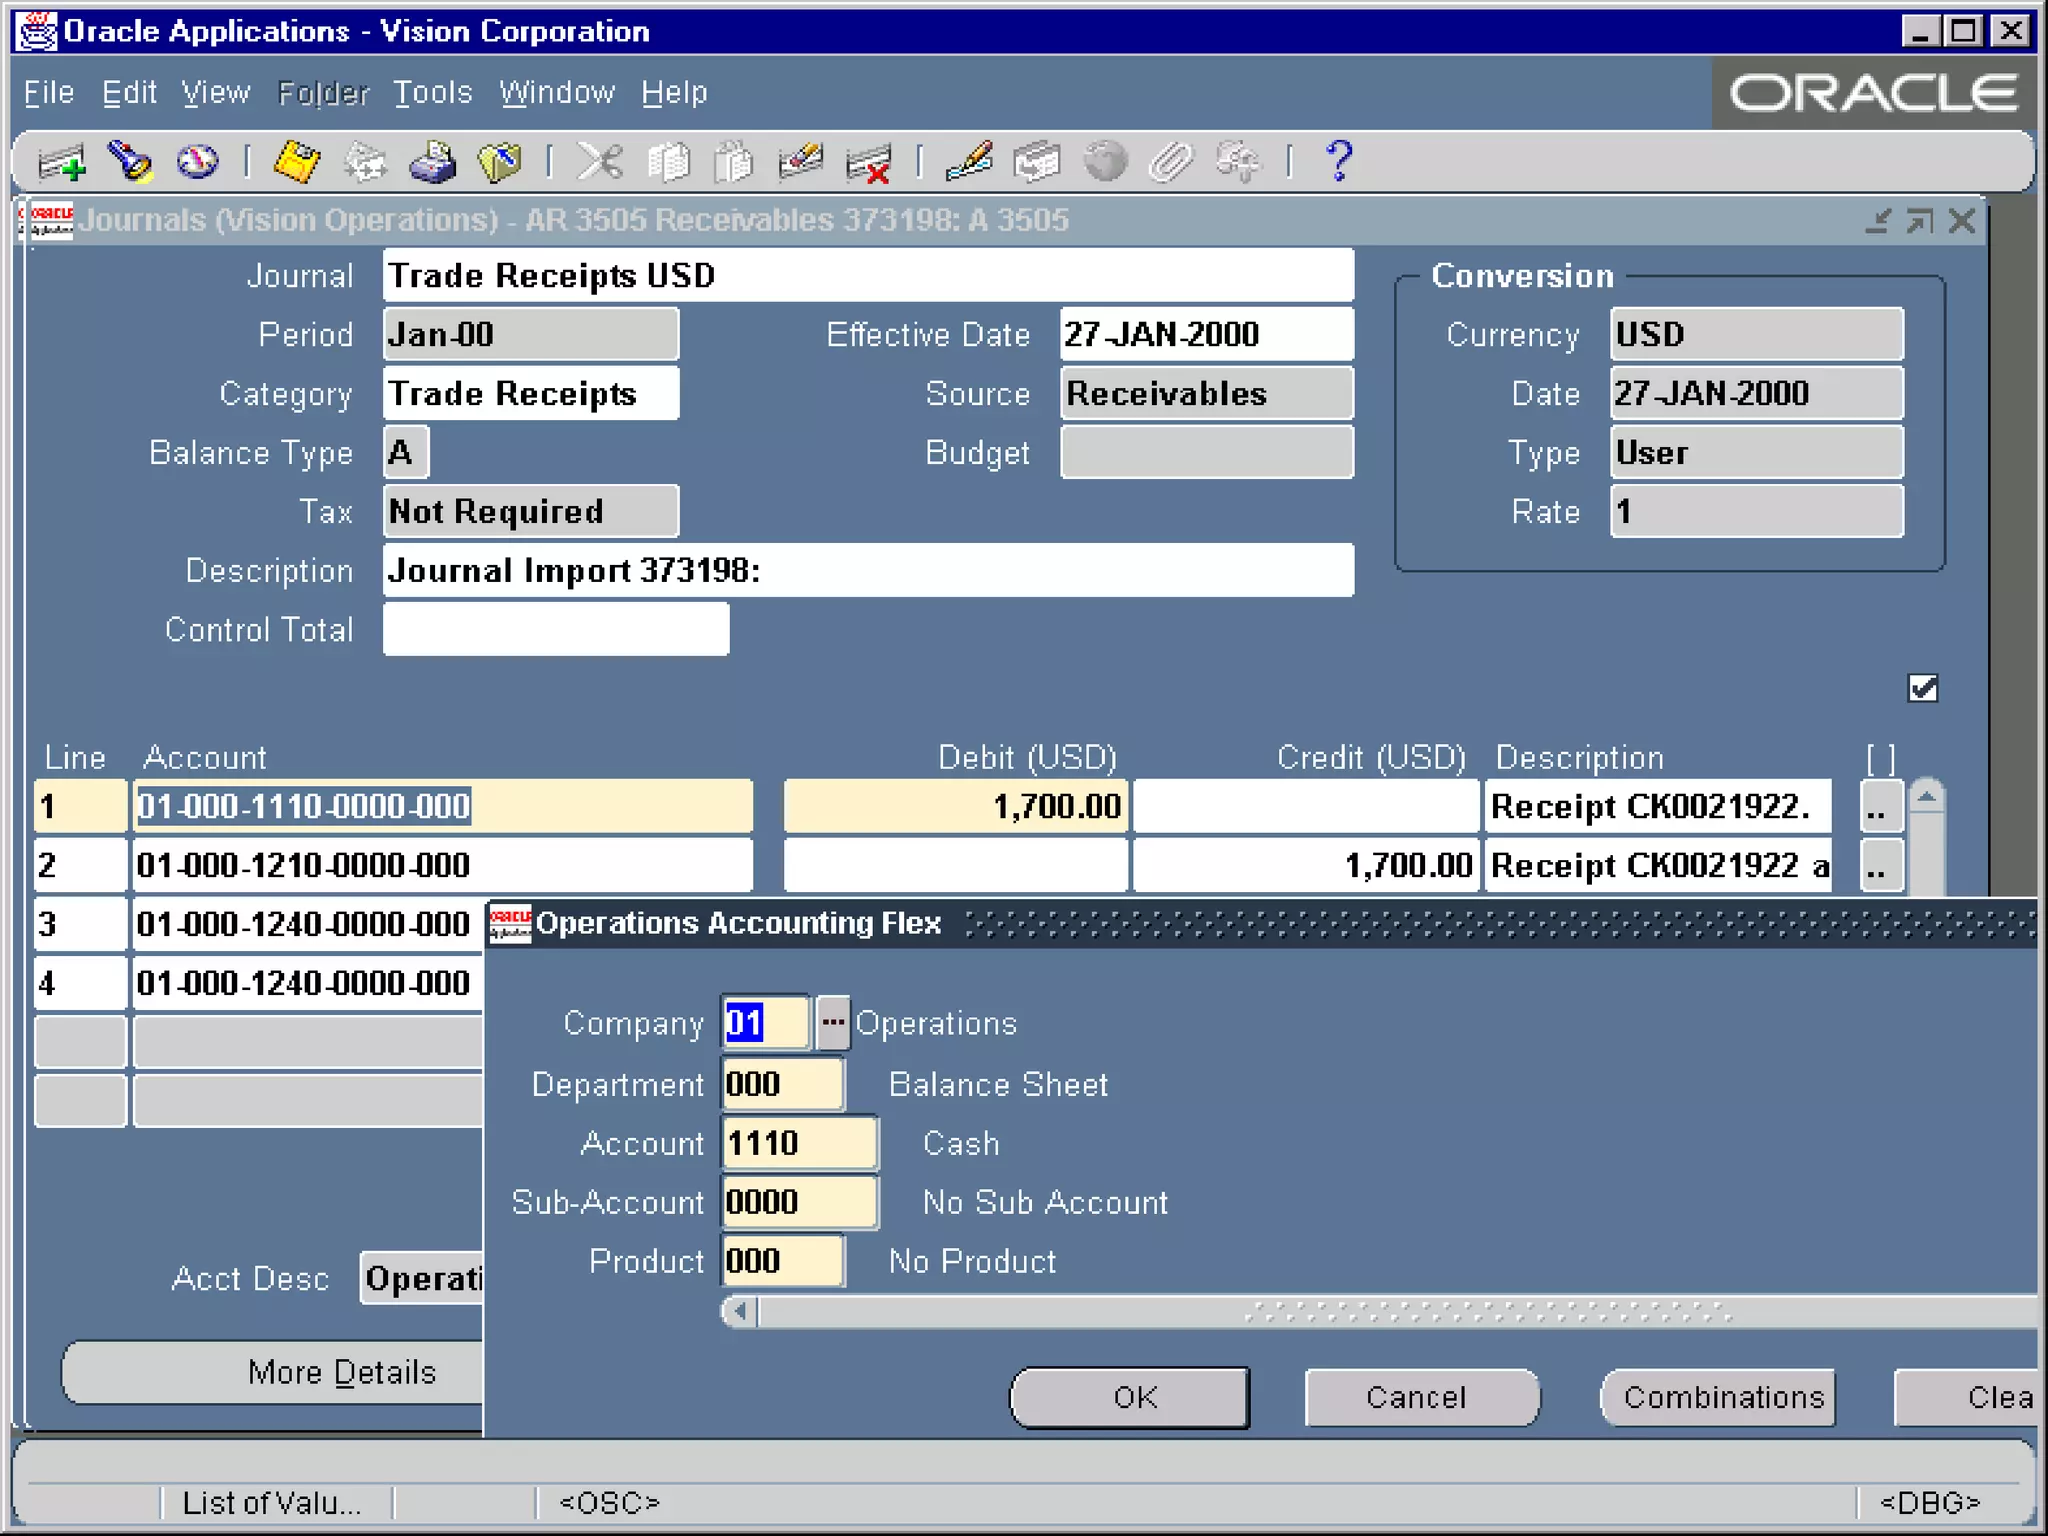Open the Tools menu
2048x1536 pixels.
(432, 93)
